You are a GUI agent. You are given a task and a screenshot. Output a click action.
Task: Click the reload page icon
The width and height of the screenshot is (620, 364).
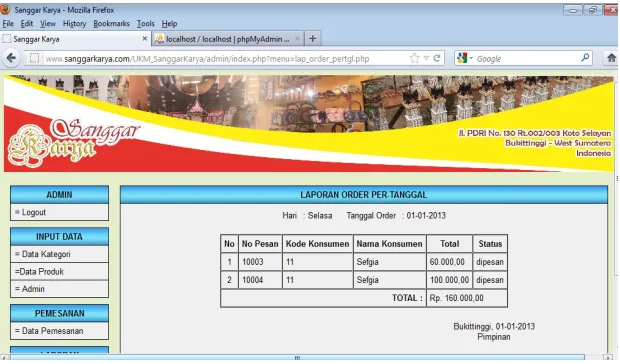(437, 58)
